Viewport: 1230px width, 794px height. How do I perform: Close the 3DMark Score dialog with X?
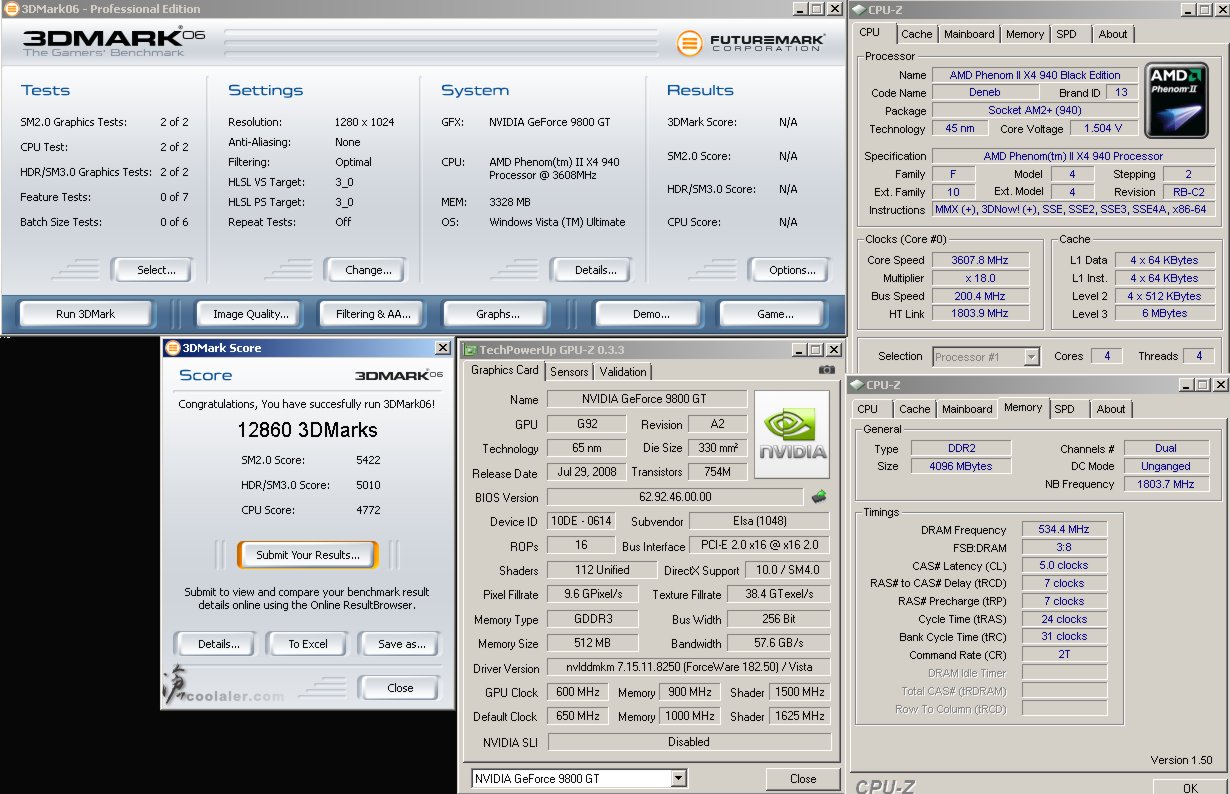pyautogui.click(x=442, y=348)
